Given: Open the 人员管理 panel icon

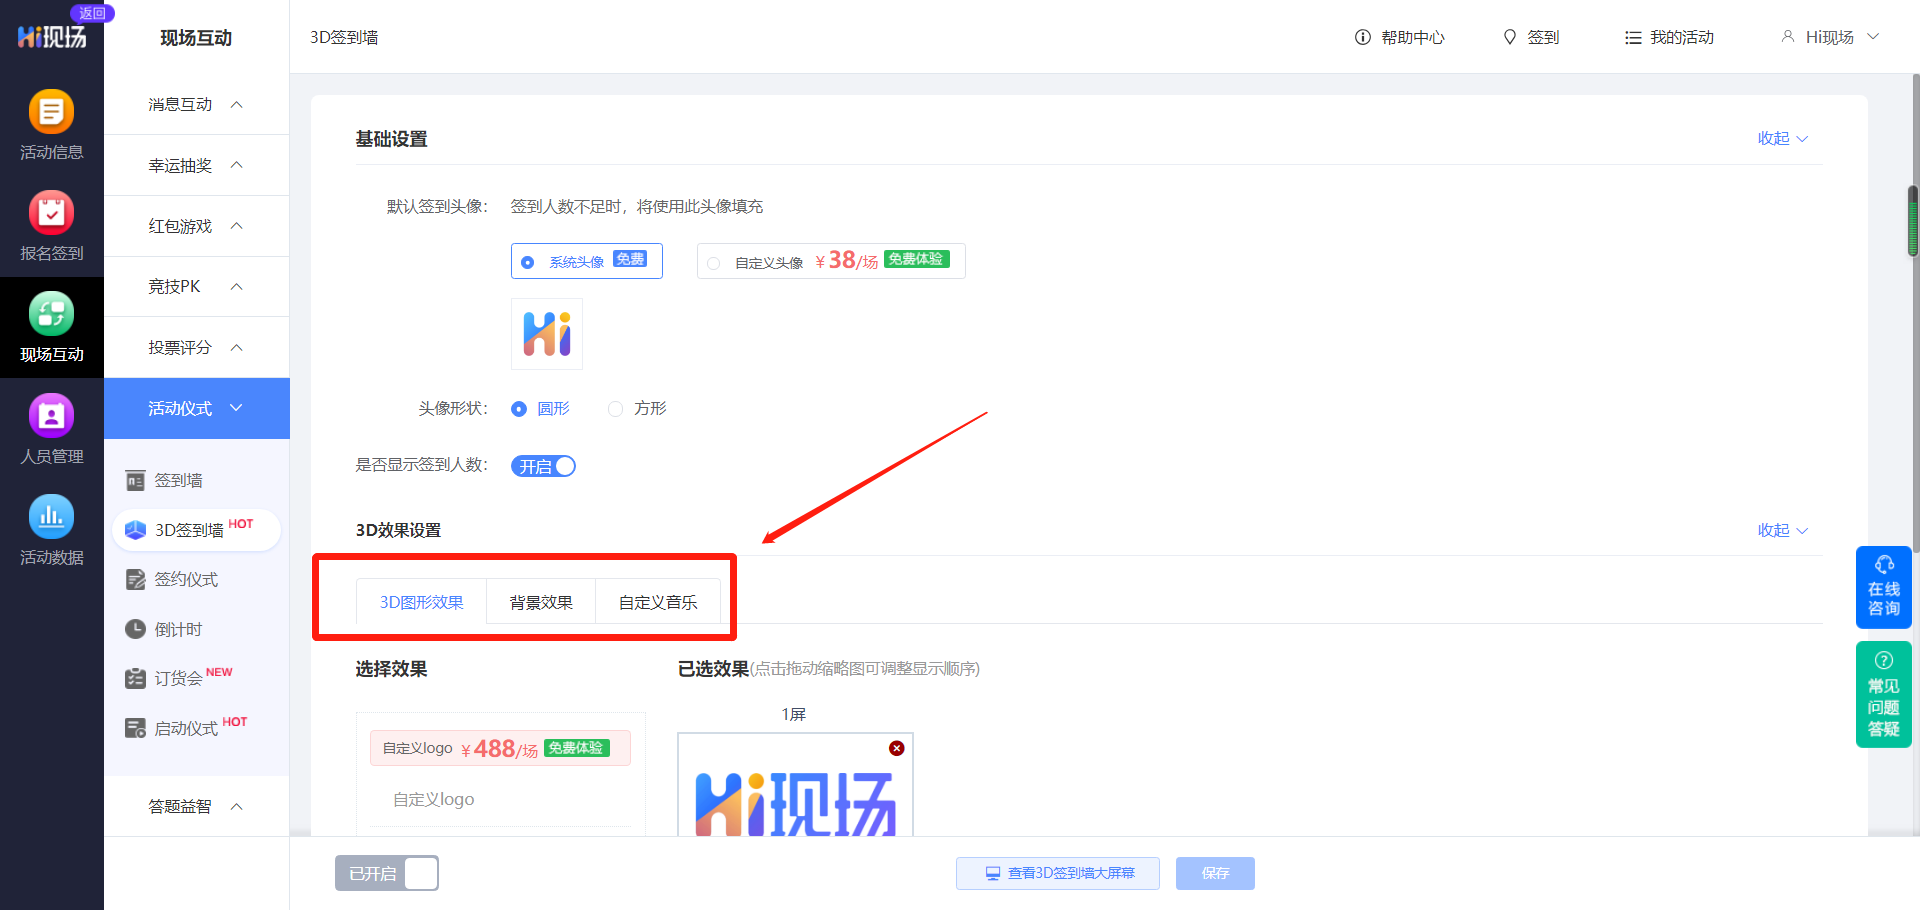Looking at the screenshot, I should pyautogui.click(x=51, y=424).
